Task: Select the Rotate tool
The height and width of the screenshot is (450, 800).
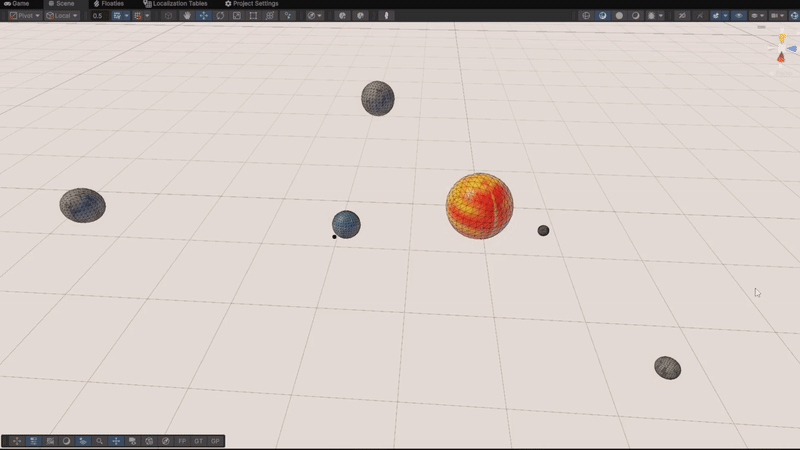Action: (220, 16)
